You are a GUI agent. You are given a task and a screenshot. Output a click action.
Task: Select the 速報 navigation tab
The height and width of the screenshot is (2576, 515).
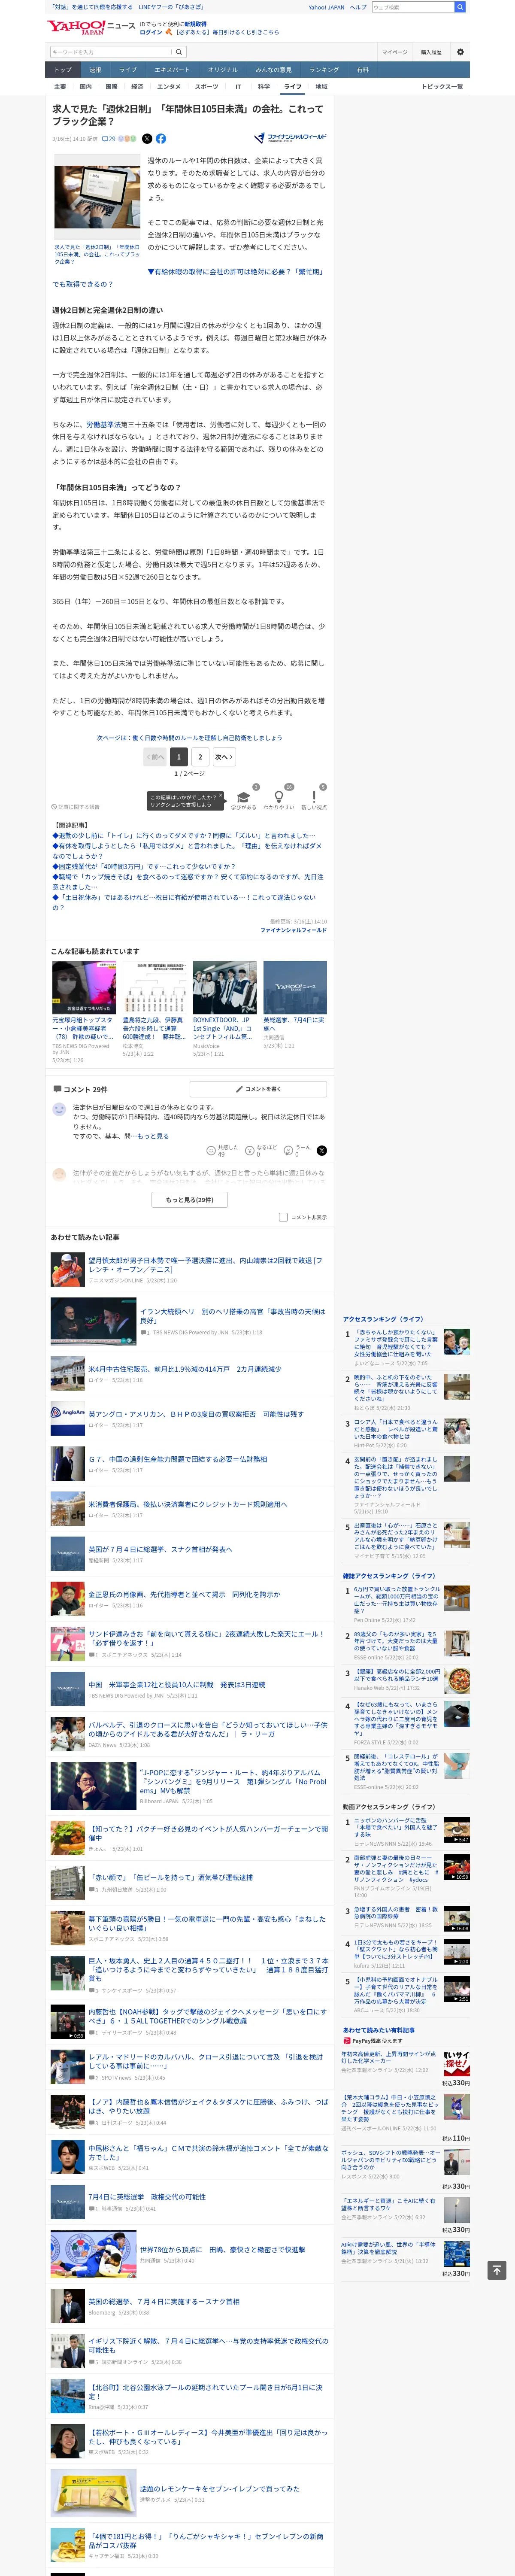pyautogui.click(x=95, y=70)
